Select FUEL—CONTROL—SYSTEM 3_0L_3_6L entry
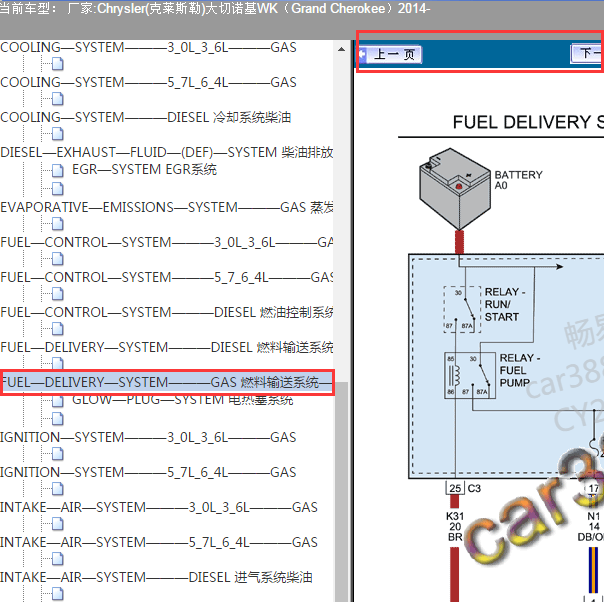This screenshot has height=602, width=604. (166, 243)
